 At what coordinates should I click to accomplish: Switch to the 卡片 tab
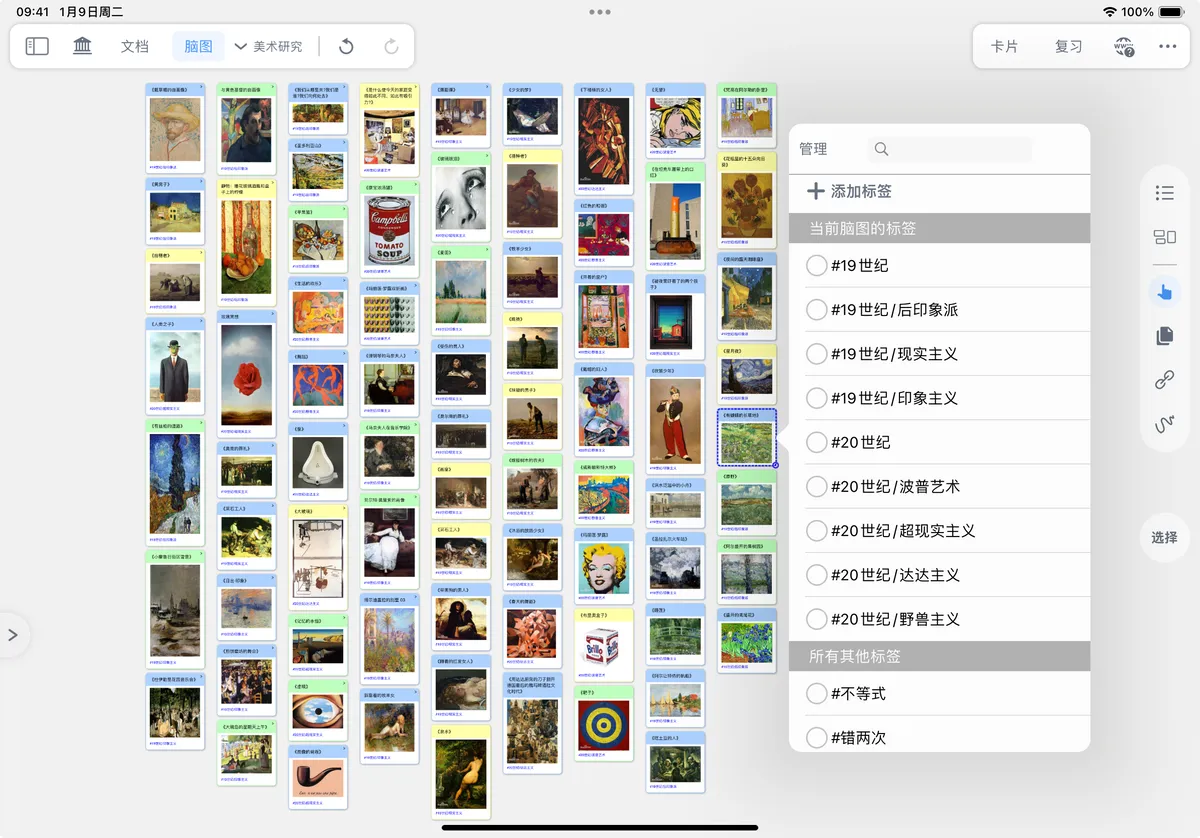(x=1005, y=46)
